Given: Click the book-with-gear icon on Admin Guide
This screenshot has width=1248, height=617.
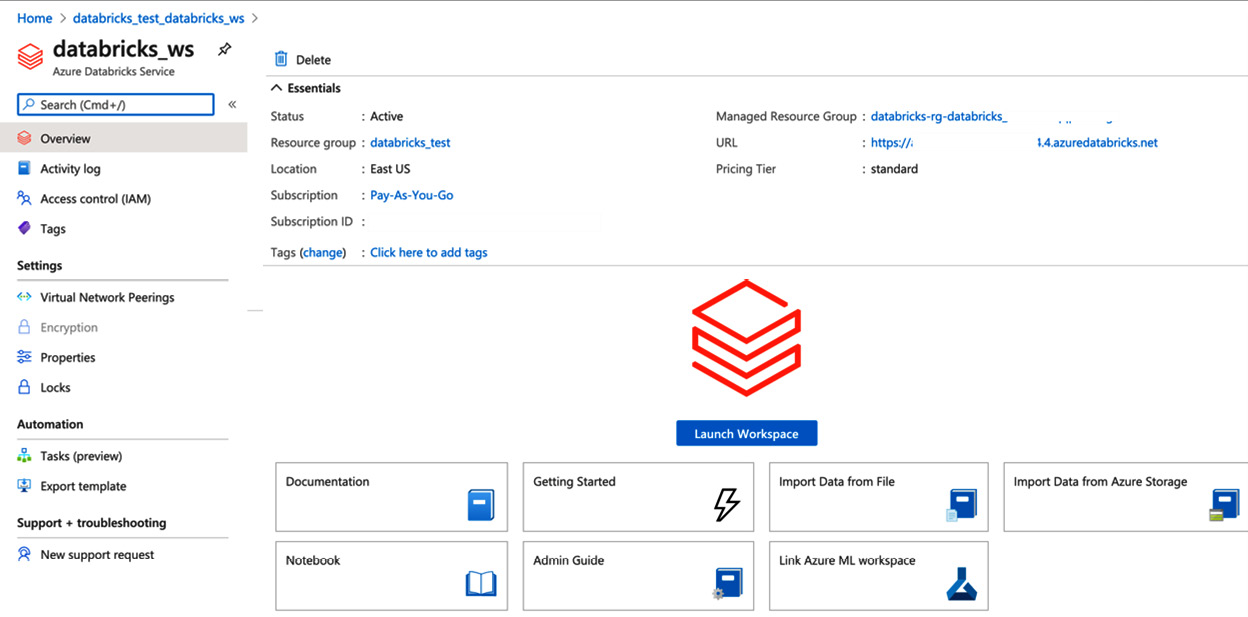Looking at the screenshot, I should click(x=727, y=584).
